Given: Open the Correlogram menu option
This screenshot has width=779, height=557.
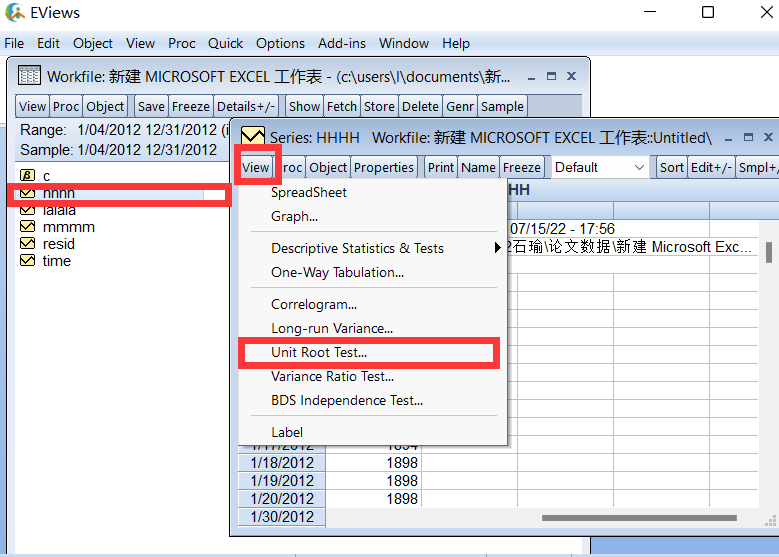Looking at the screenshot, I should click(314, 304).
